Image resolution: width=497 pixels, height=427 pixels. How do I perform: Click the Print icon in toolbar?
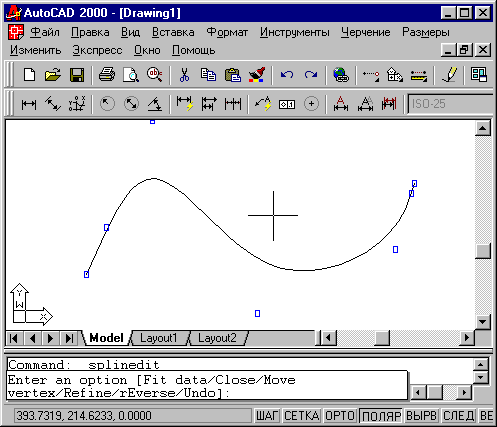click(x=107, y=75)
